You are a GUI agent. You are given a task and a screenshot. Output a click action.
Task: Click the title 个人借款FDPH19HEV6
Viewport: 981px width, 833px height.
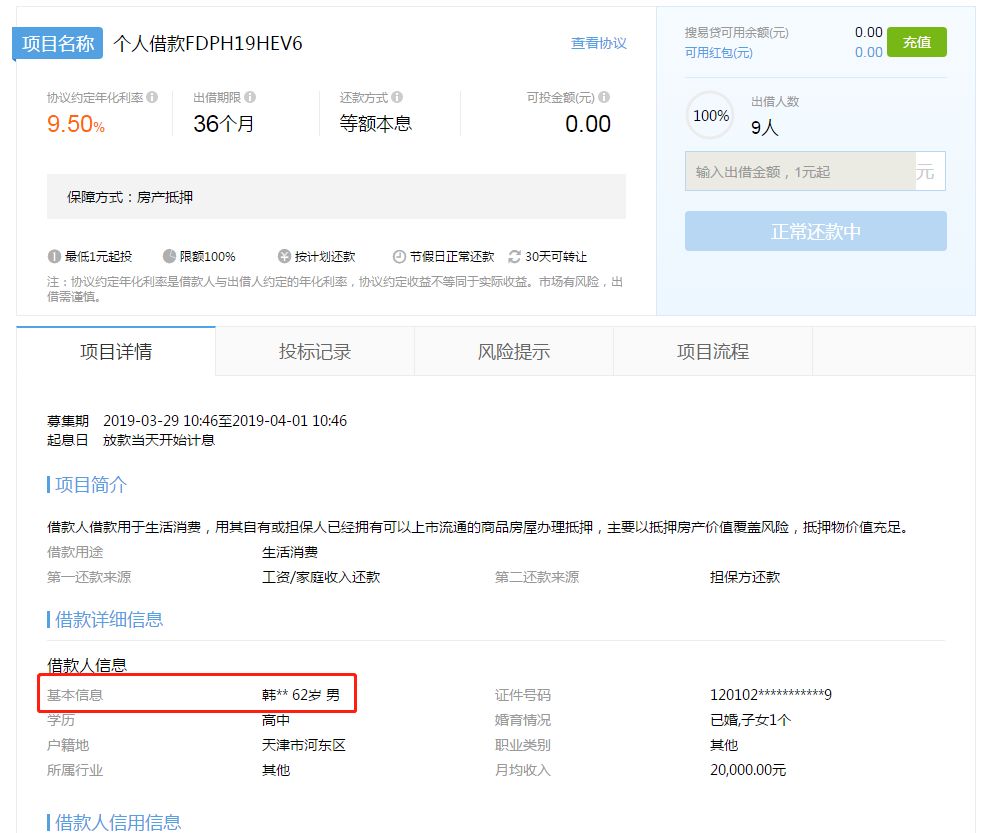[x=208, y=43]
